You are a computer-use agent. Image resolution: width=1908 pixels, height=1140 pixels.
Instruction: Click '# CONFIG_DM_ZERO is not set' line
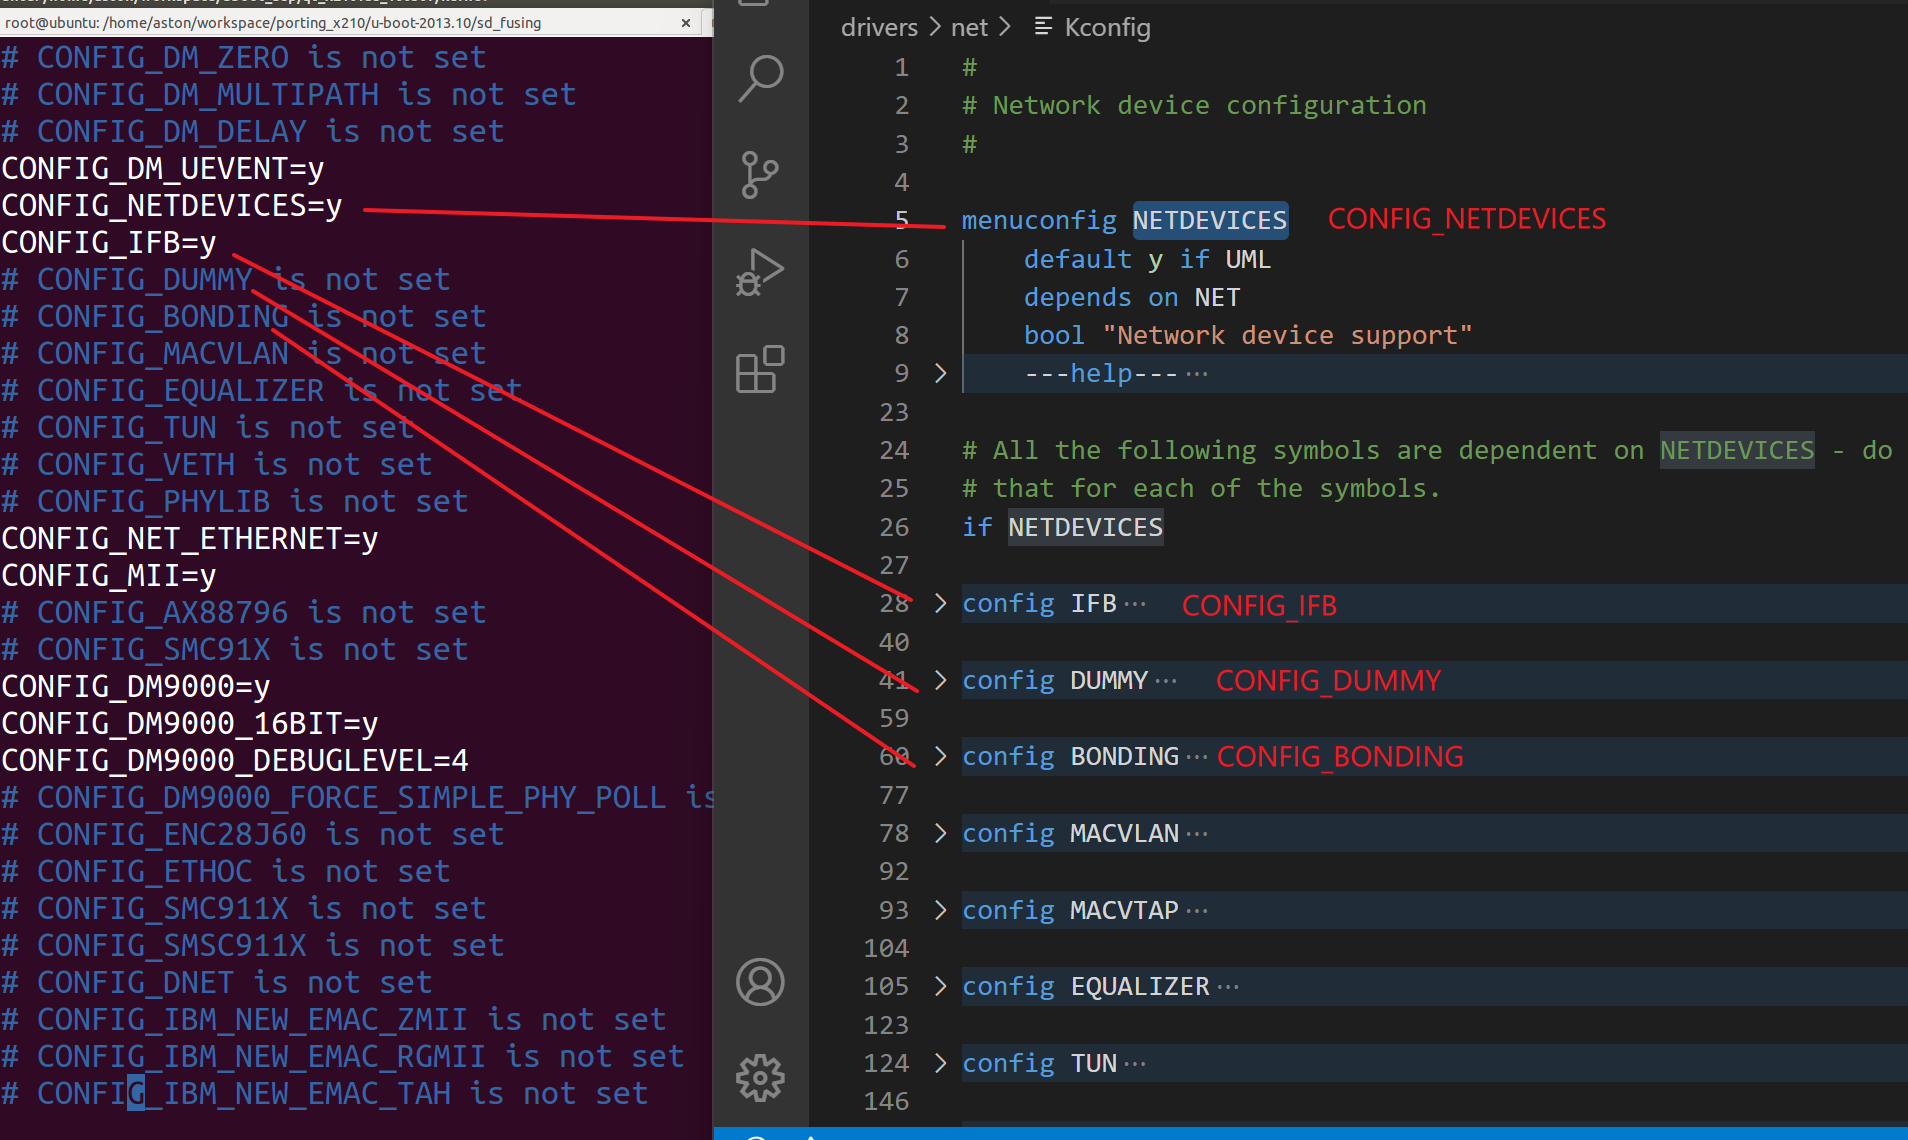click(x=244, y=57)
